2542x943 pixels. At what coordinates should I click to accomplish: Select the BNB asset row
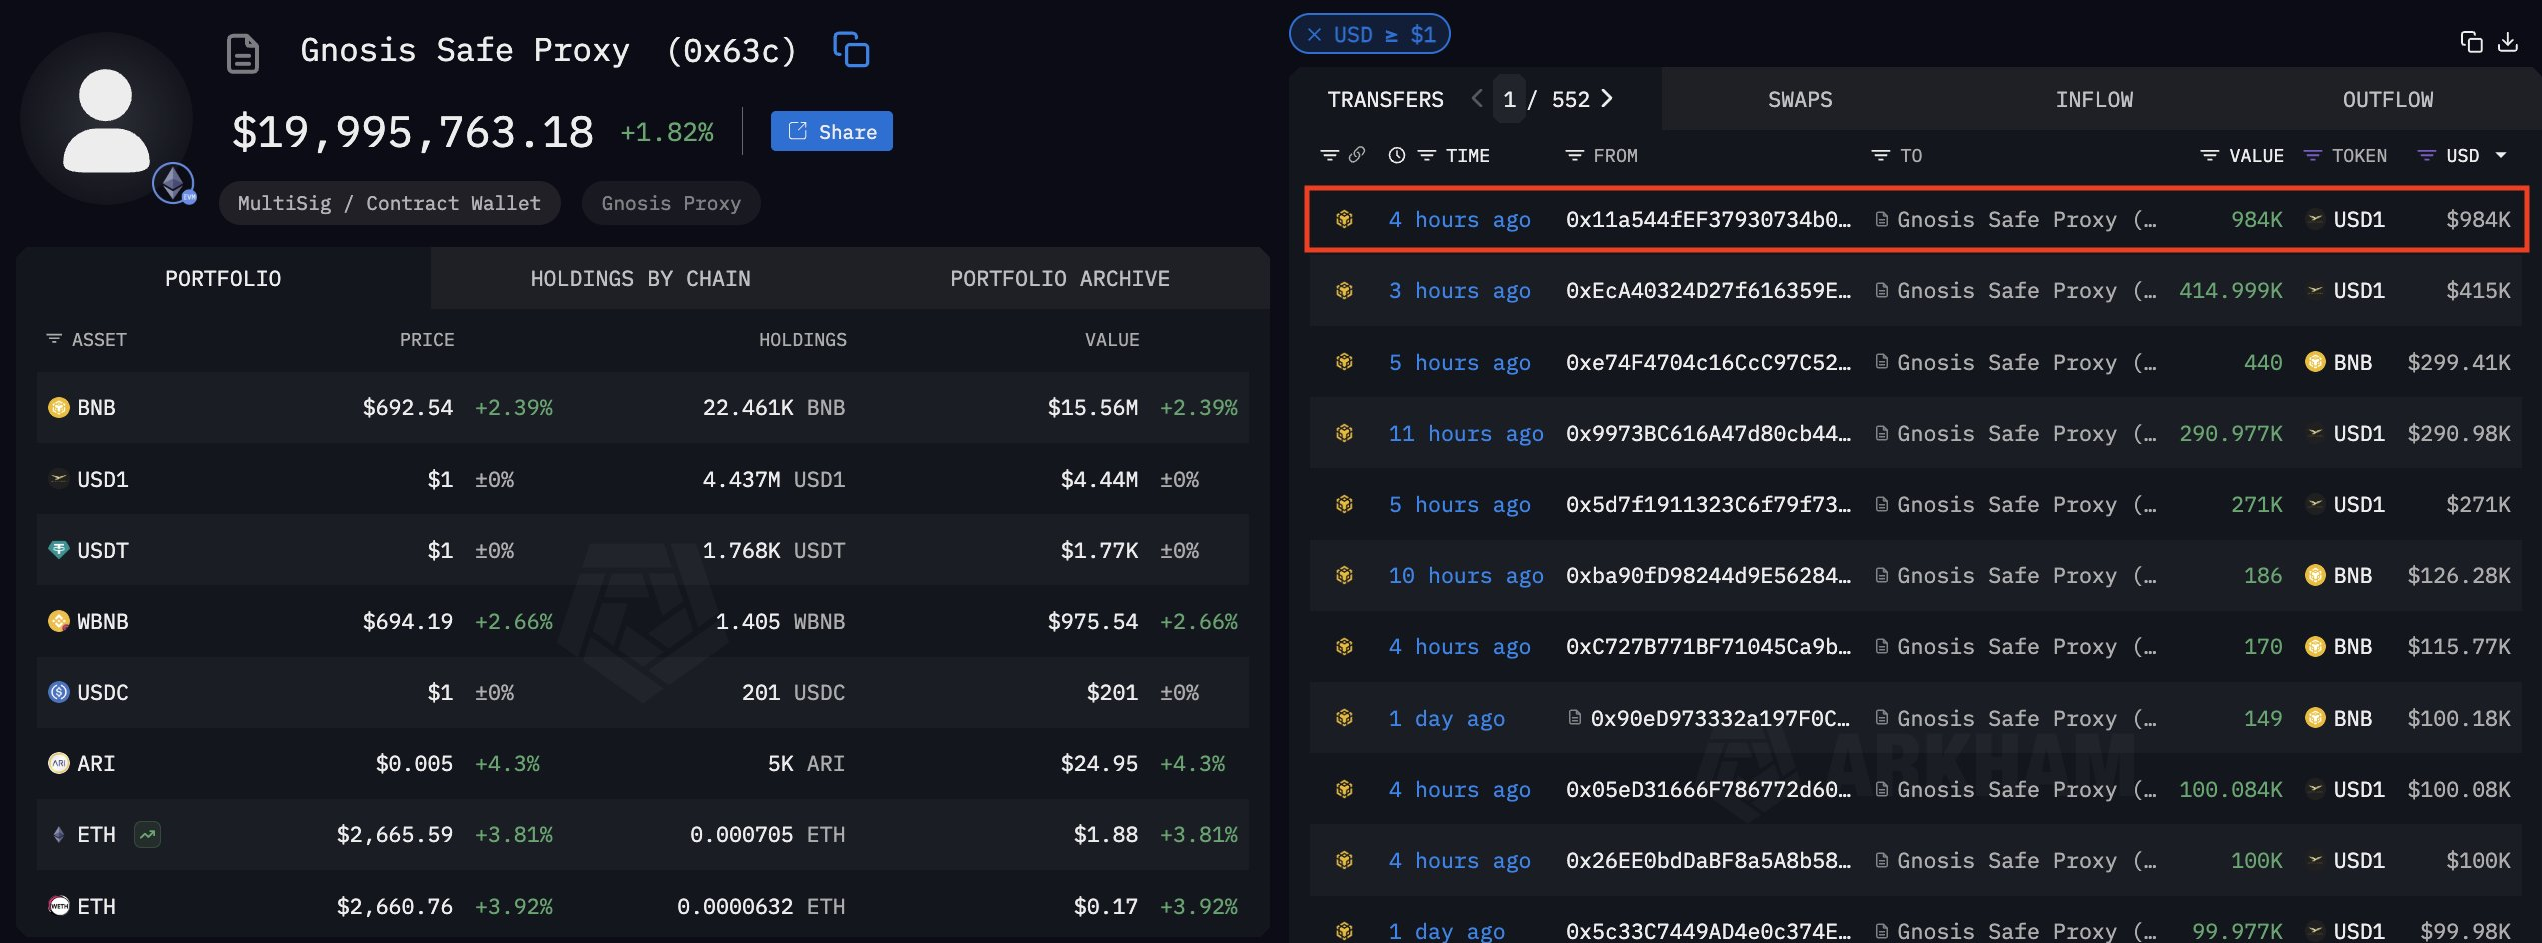(643, 407)
